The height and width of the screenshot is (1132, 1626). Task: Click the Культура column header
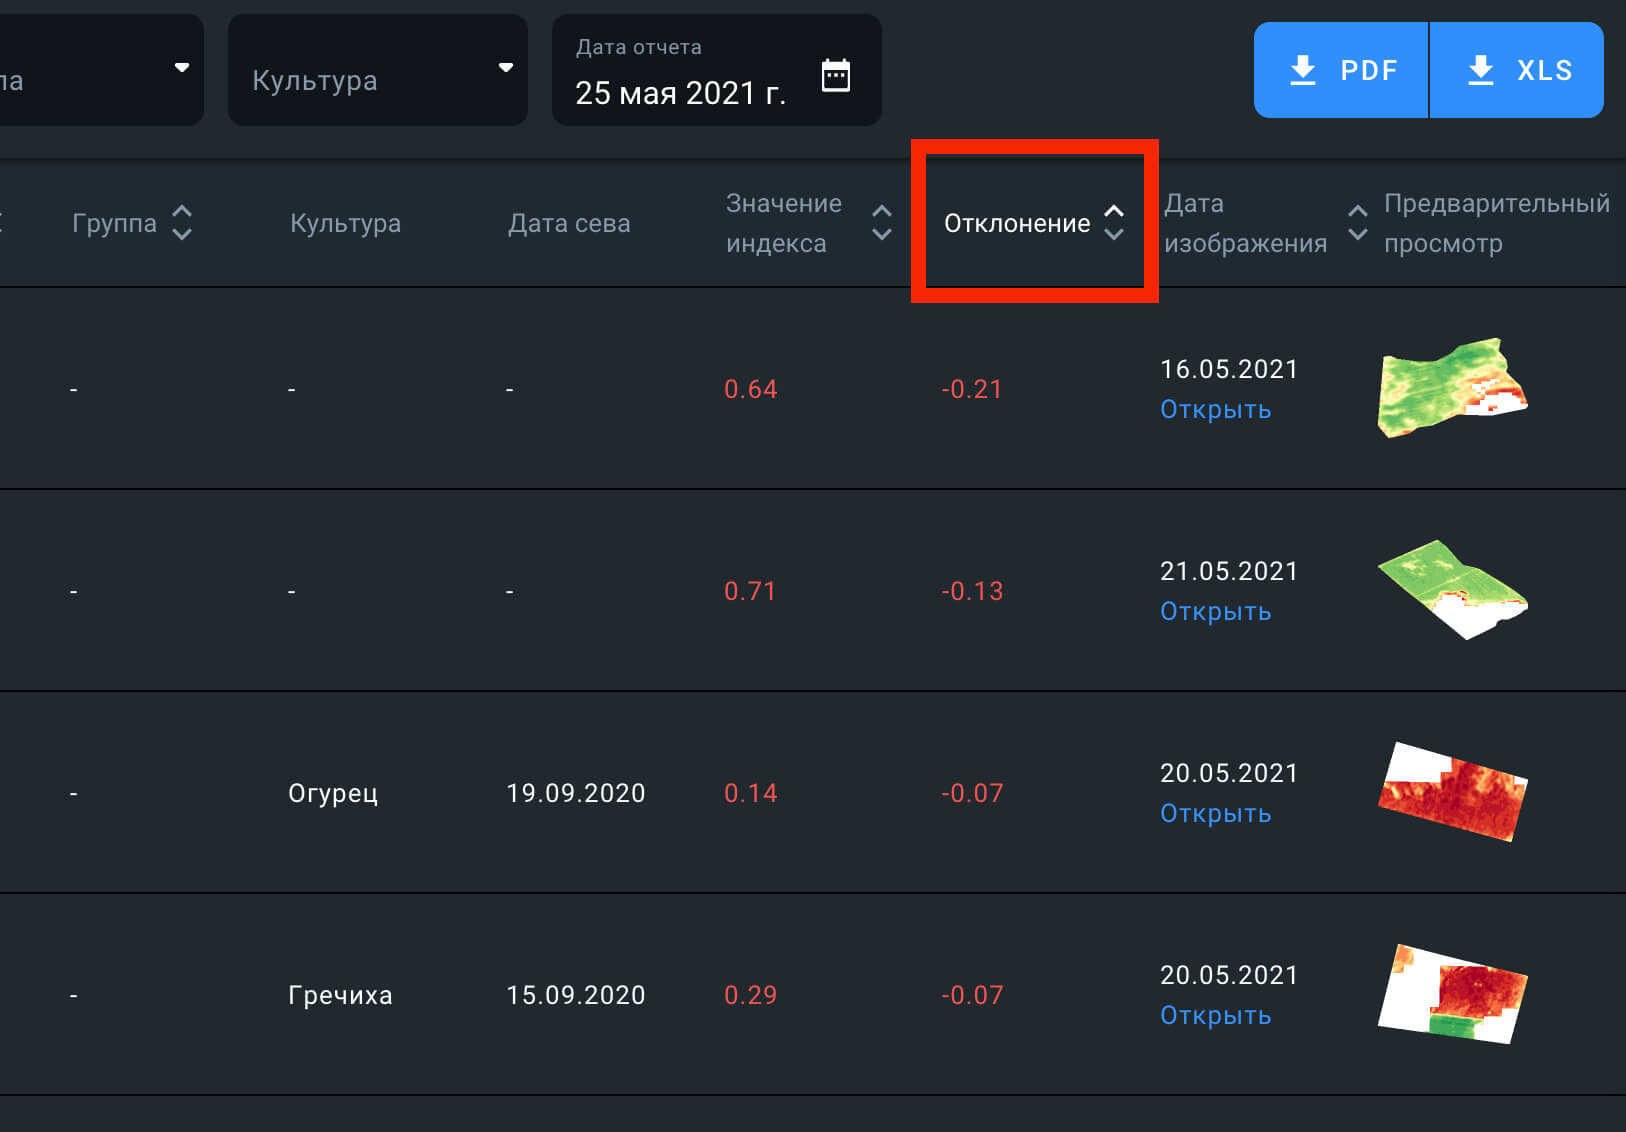tap(345, 223)
